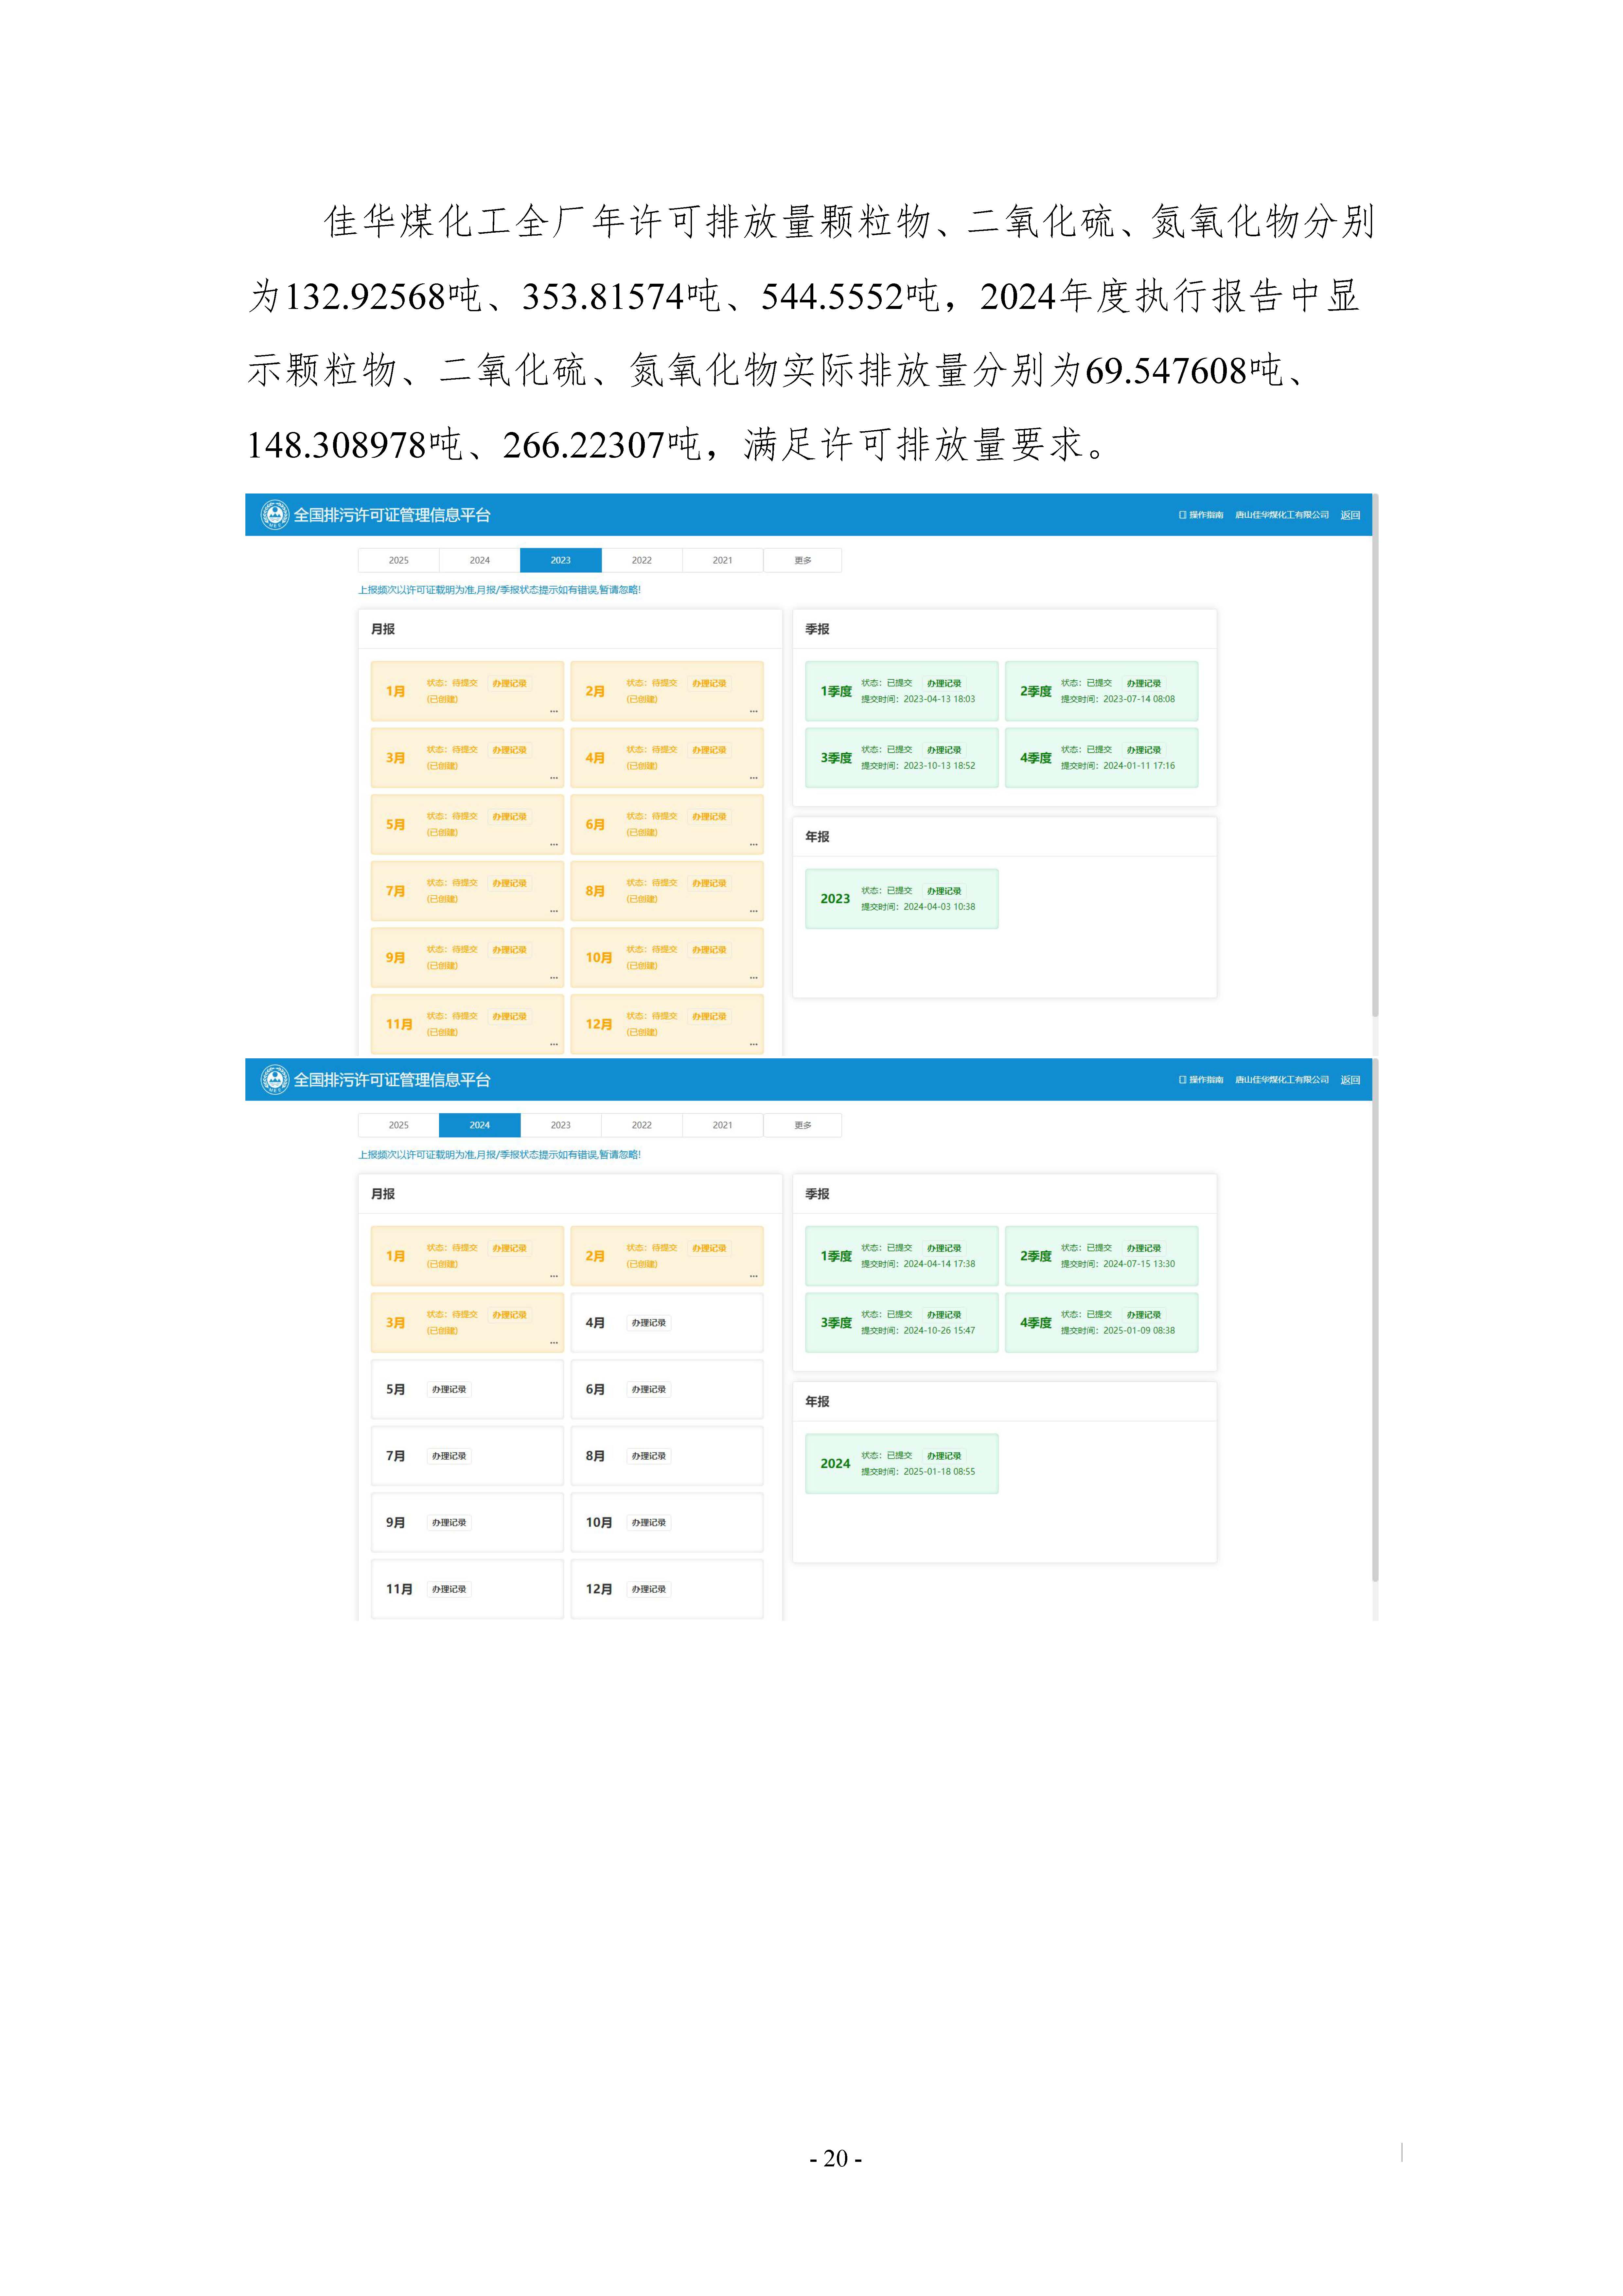Open the 9月 card's ellipsis menu in 2023 view

554,978
